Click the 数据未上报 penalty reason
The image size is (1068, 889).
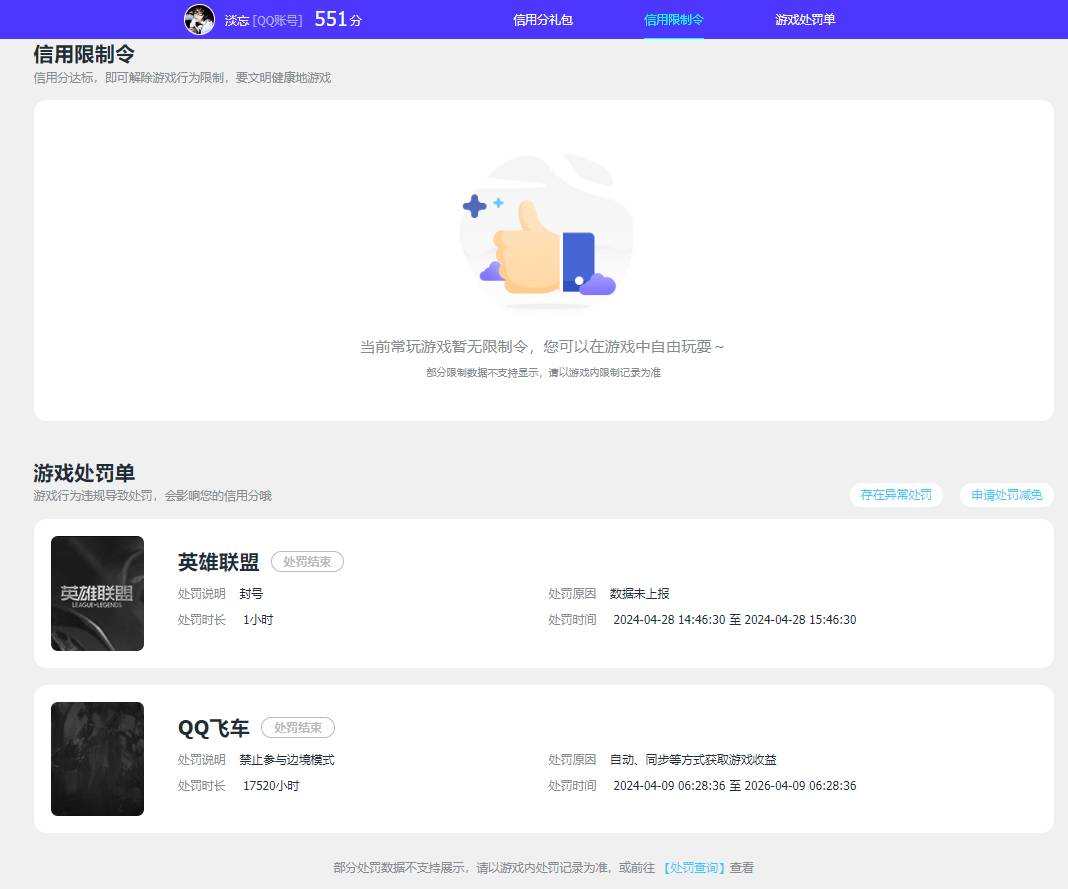pos(639,593)
